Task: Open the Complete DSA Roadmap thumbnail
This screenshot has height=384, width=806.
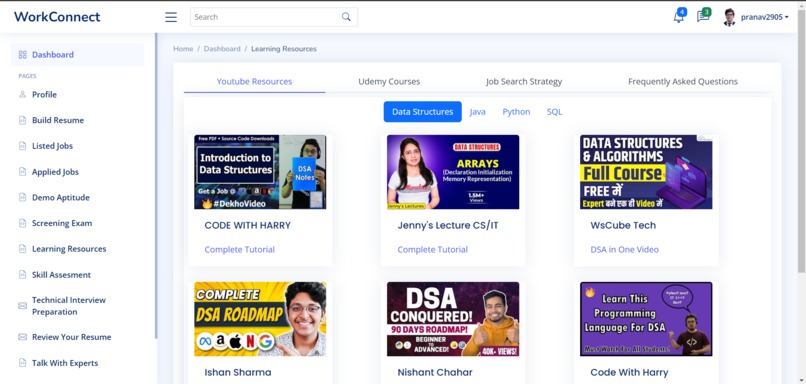Action: (260, 319)
